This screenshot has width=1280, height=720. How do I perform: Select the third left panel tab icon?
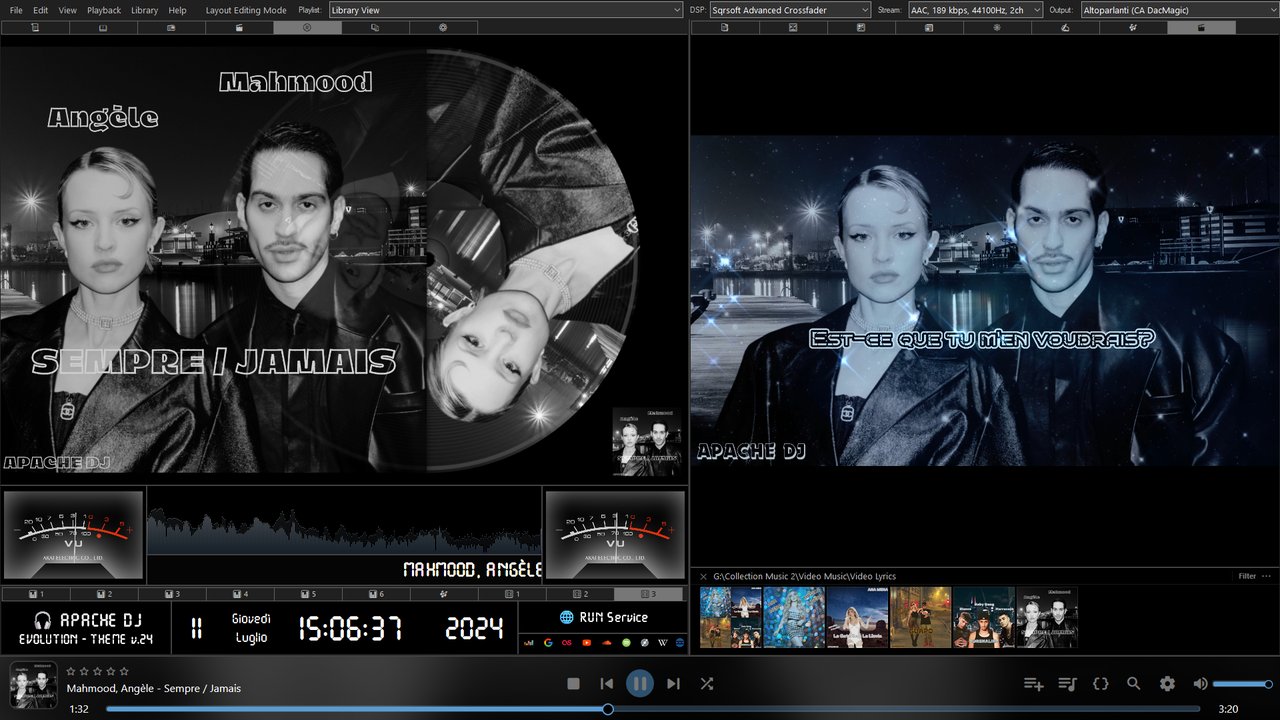pos(171,28)
